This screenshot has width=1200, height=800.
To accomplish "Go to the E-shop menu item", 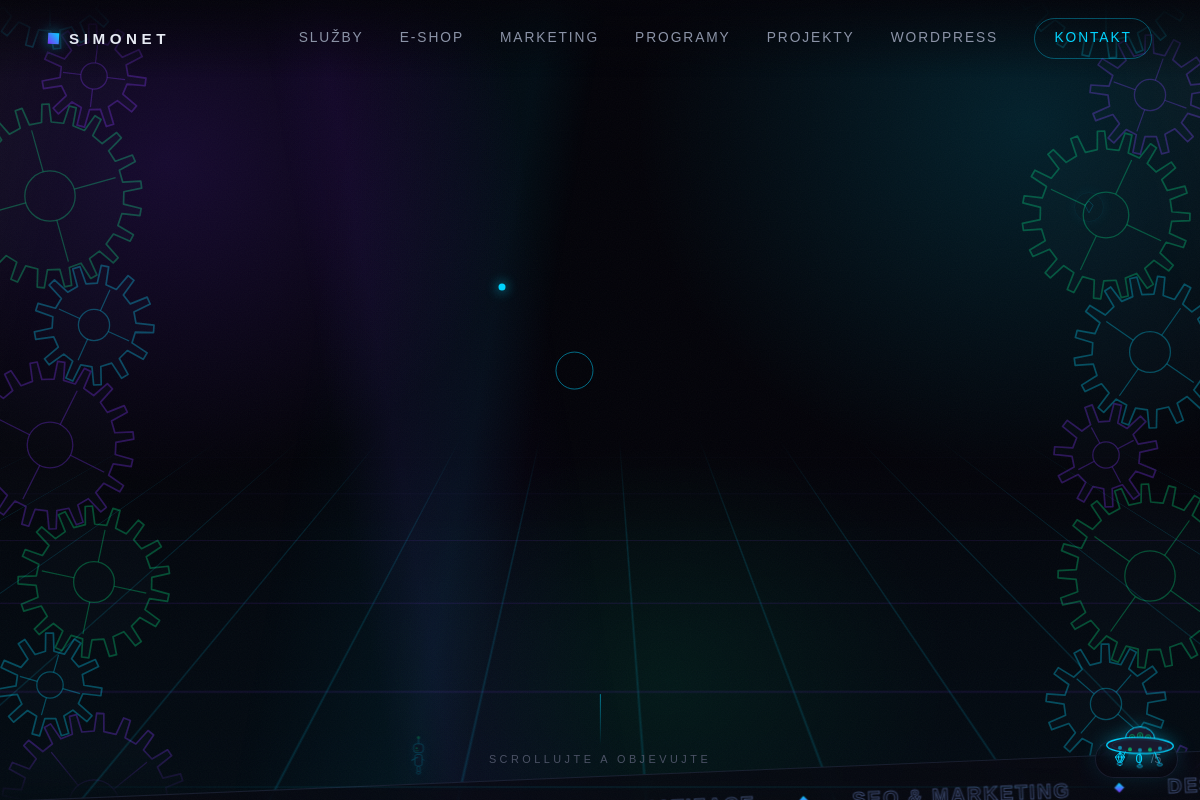I will 432,37.
